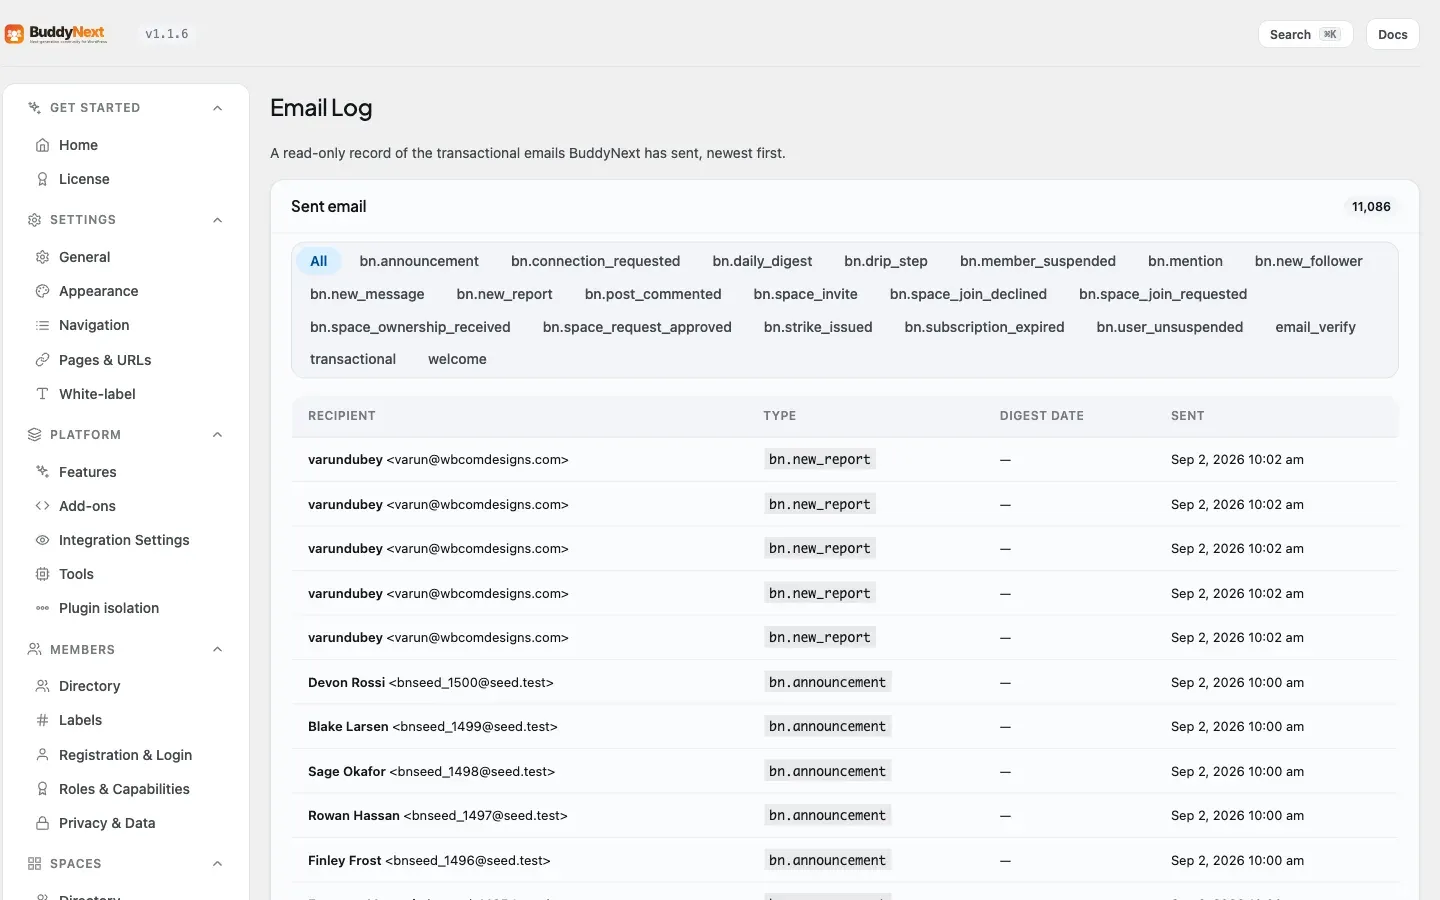The image size is (1440, 900).
Task: Click the Features sparkle icon
Action: (x=42, y=472)
